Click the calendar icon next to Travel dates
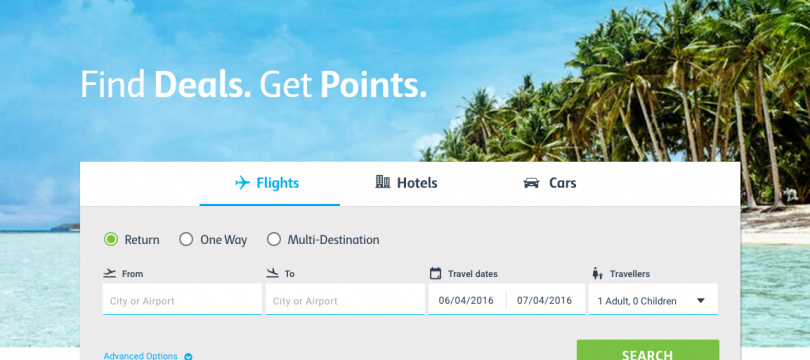The width and height of the screenshot is (810, 360). [435, 273]
